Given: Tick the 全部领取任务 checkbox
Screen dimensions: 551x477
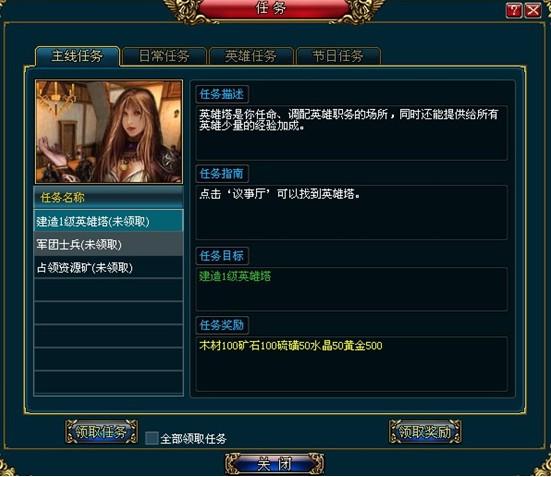Looking at the screenshot, I should [152, 438].
